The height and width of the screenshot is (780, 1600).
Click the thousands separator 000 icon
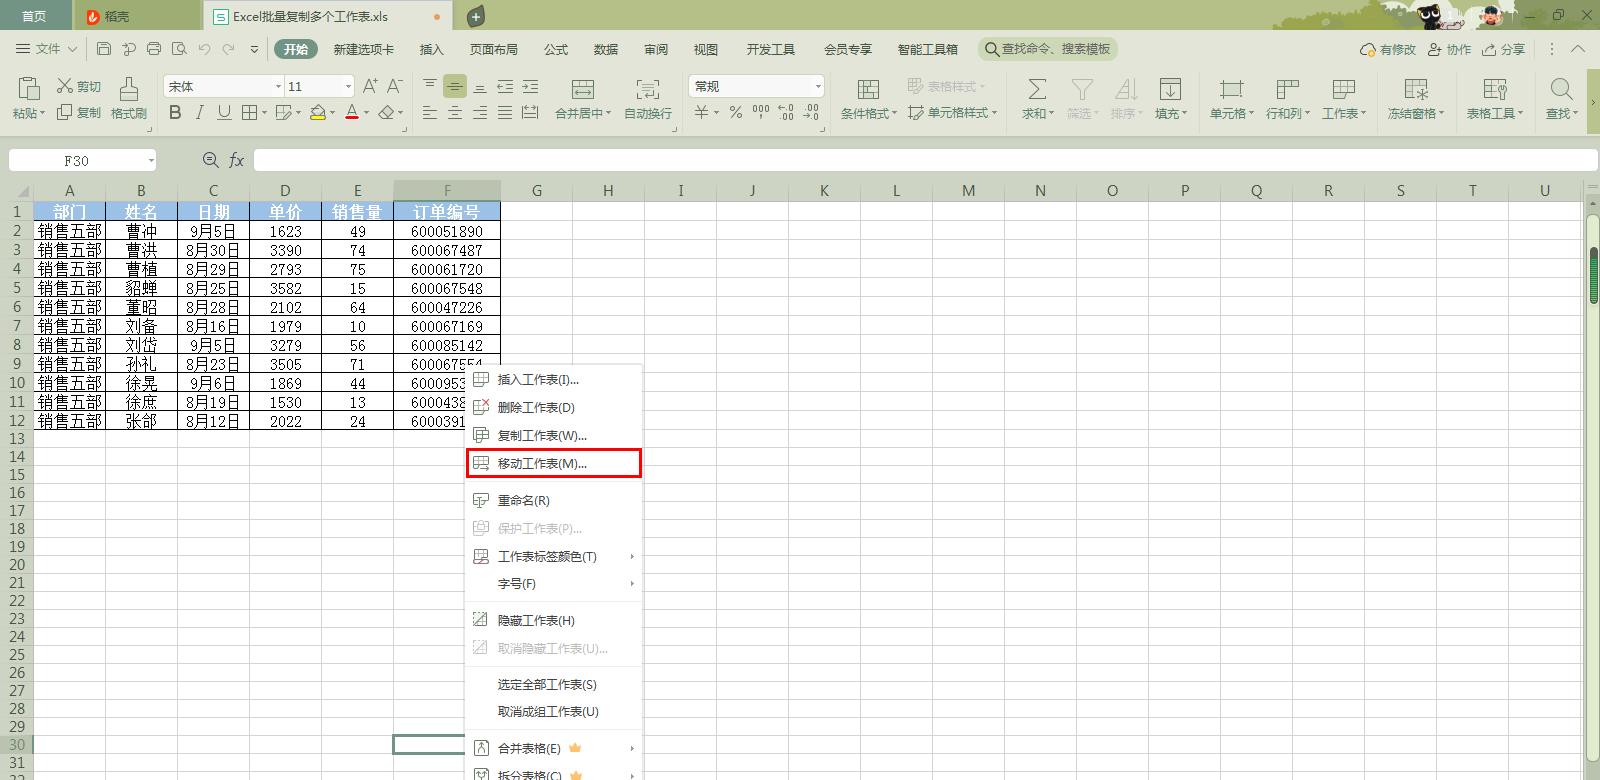[x=761, y=113]
